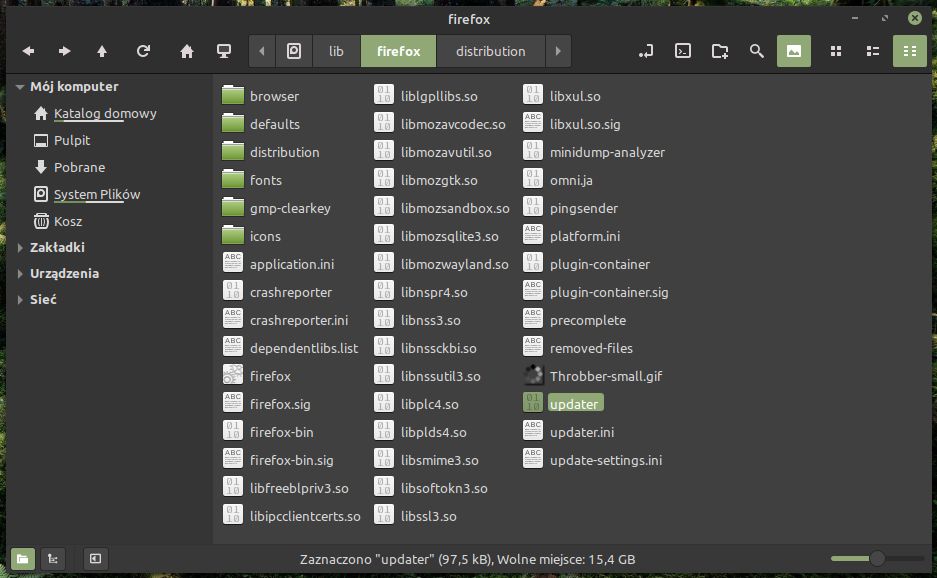Screen dimensions: 937x578
Task: Hide the sidebar using the status bar button
Action: point(96,559)
